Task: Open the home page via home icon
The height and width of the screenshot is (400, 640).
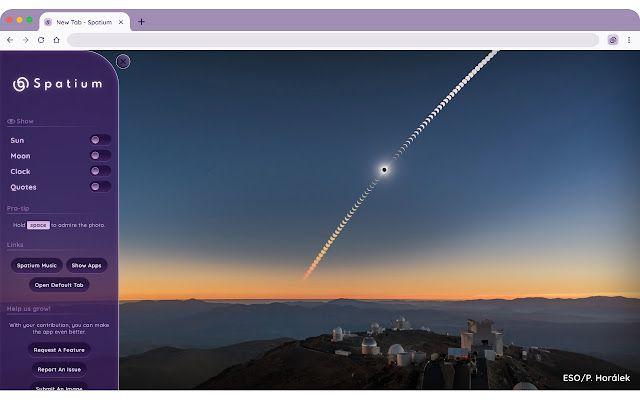Action: [56, 40]
